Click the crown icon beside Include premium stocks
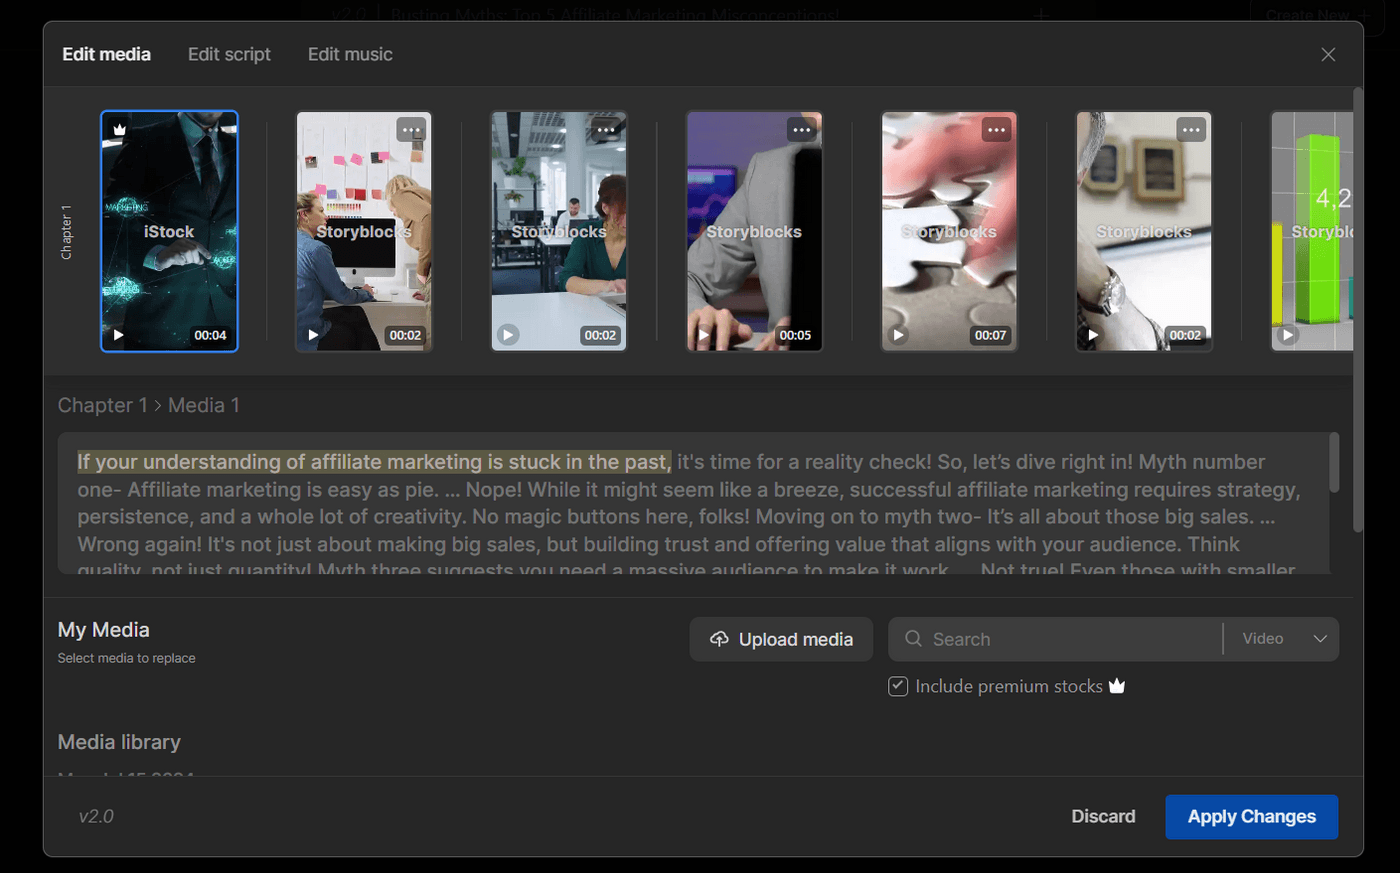Screen dimensions: 1400x873 (x=1117, y=685)
